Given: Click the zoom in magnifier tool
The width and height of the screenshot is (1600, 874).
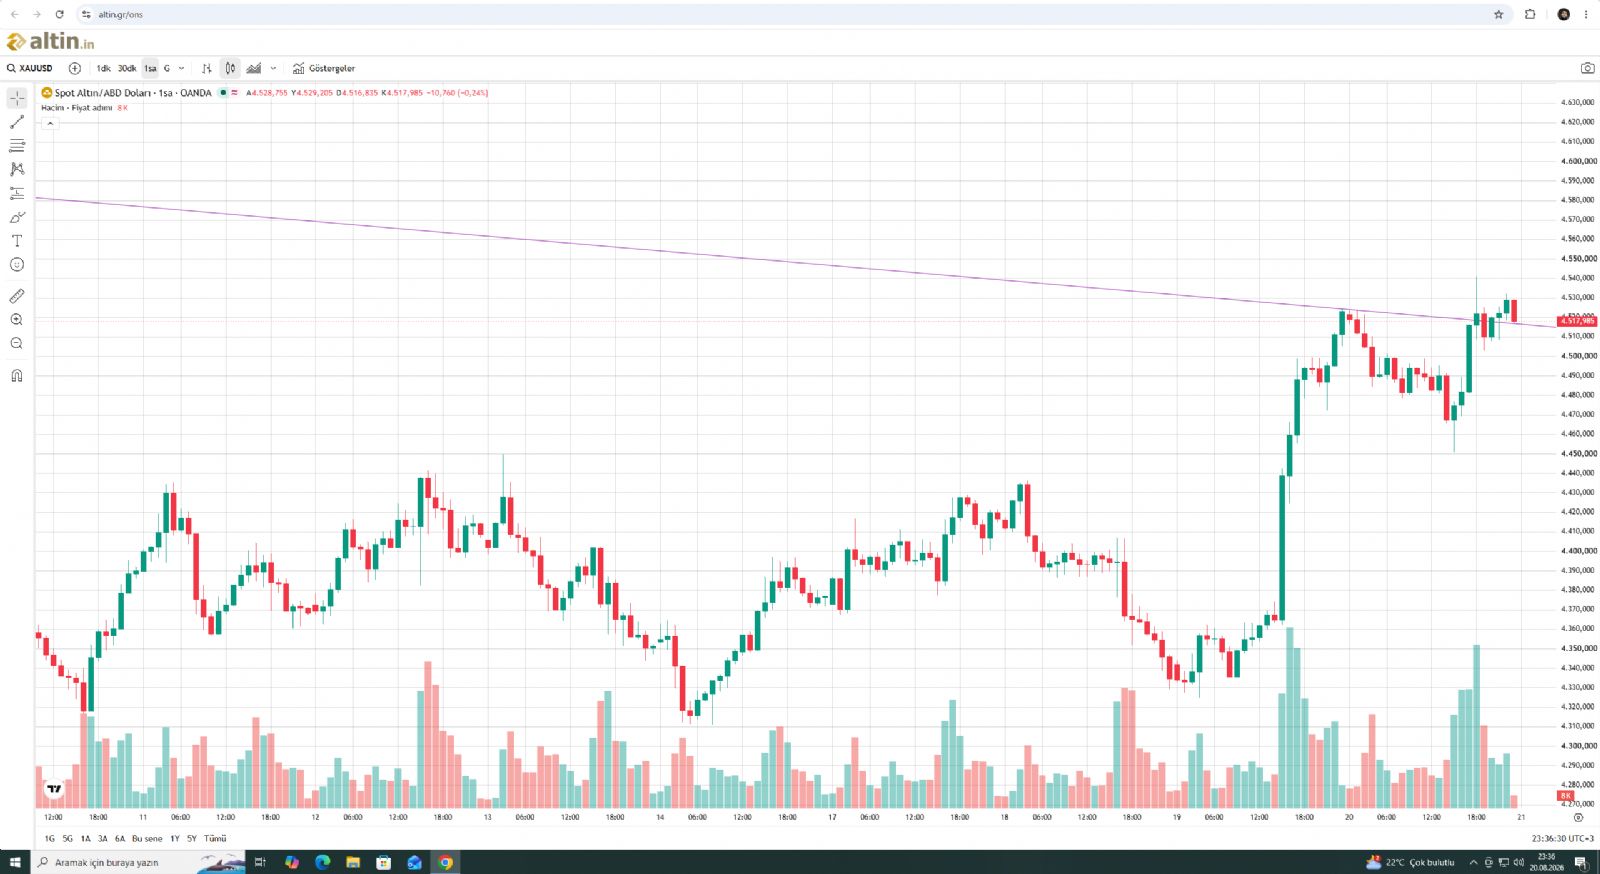Looking at the screenshot, I should (x=17, y=320).
